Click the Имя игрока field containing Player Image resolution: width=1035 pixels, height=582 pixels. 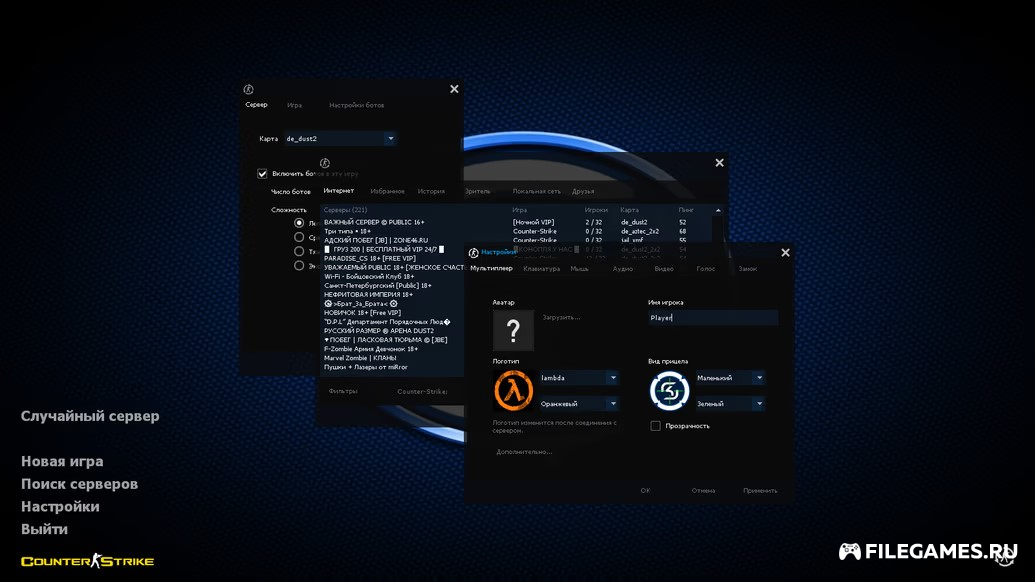[713, 317]
